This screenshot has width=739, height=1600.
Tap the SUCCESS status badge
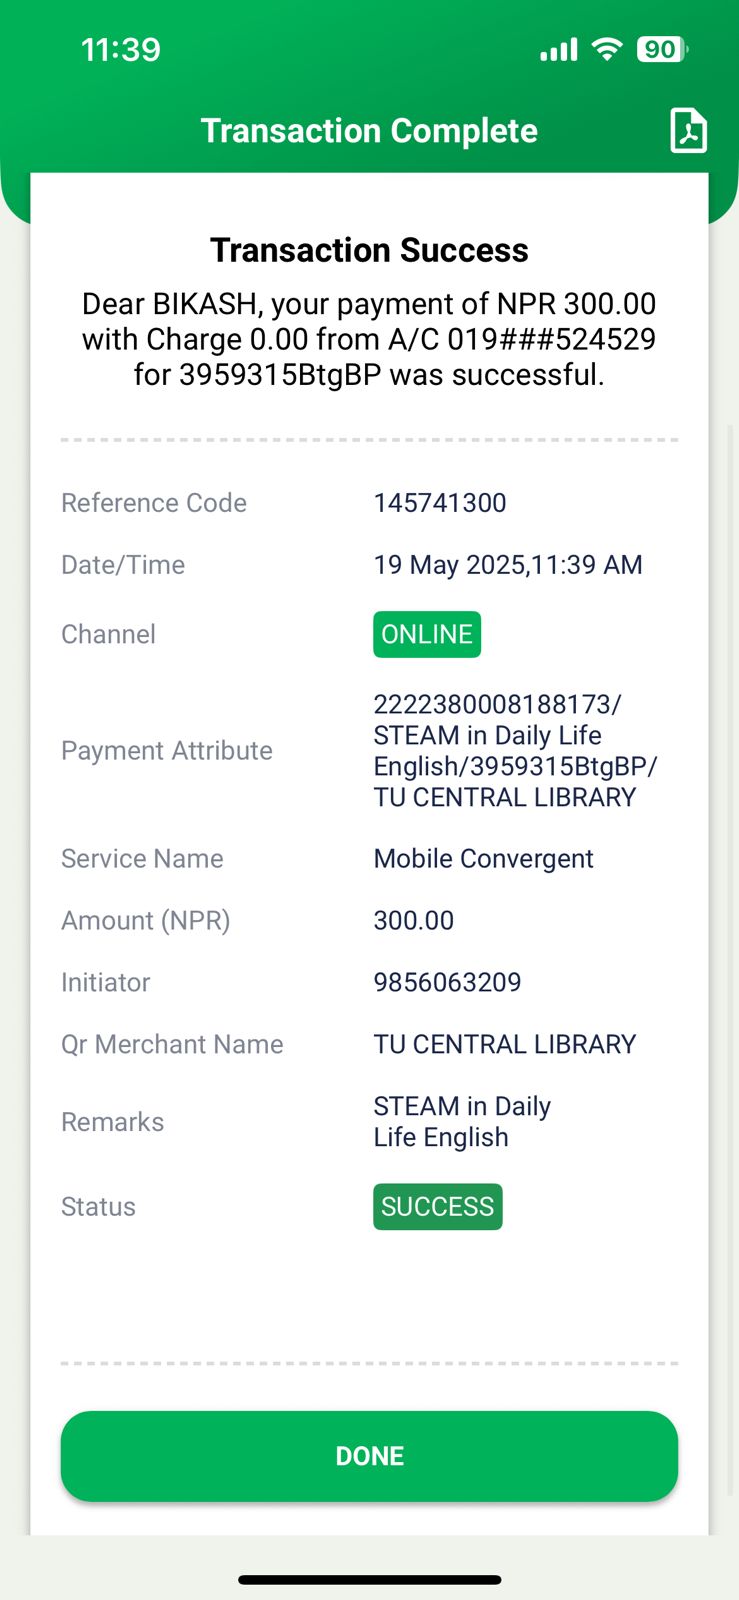(x=437, y=1207)
